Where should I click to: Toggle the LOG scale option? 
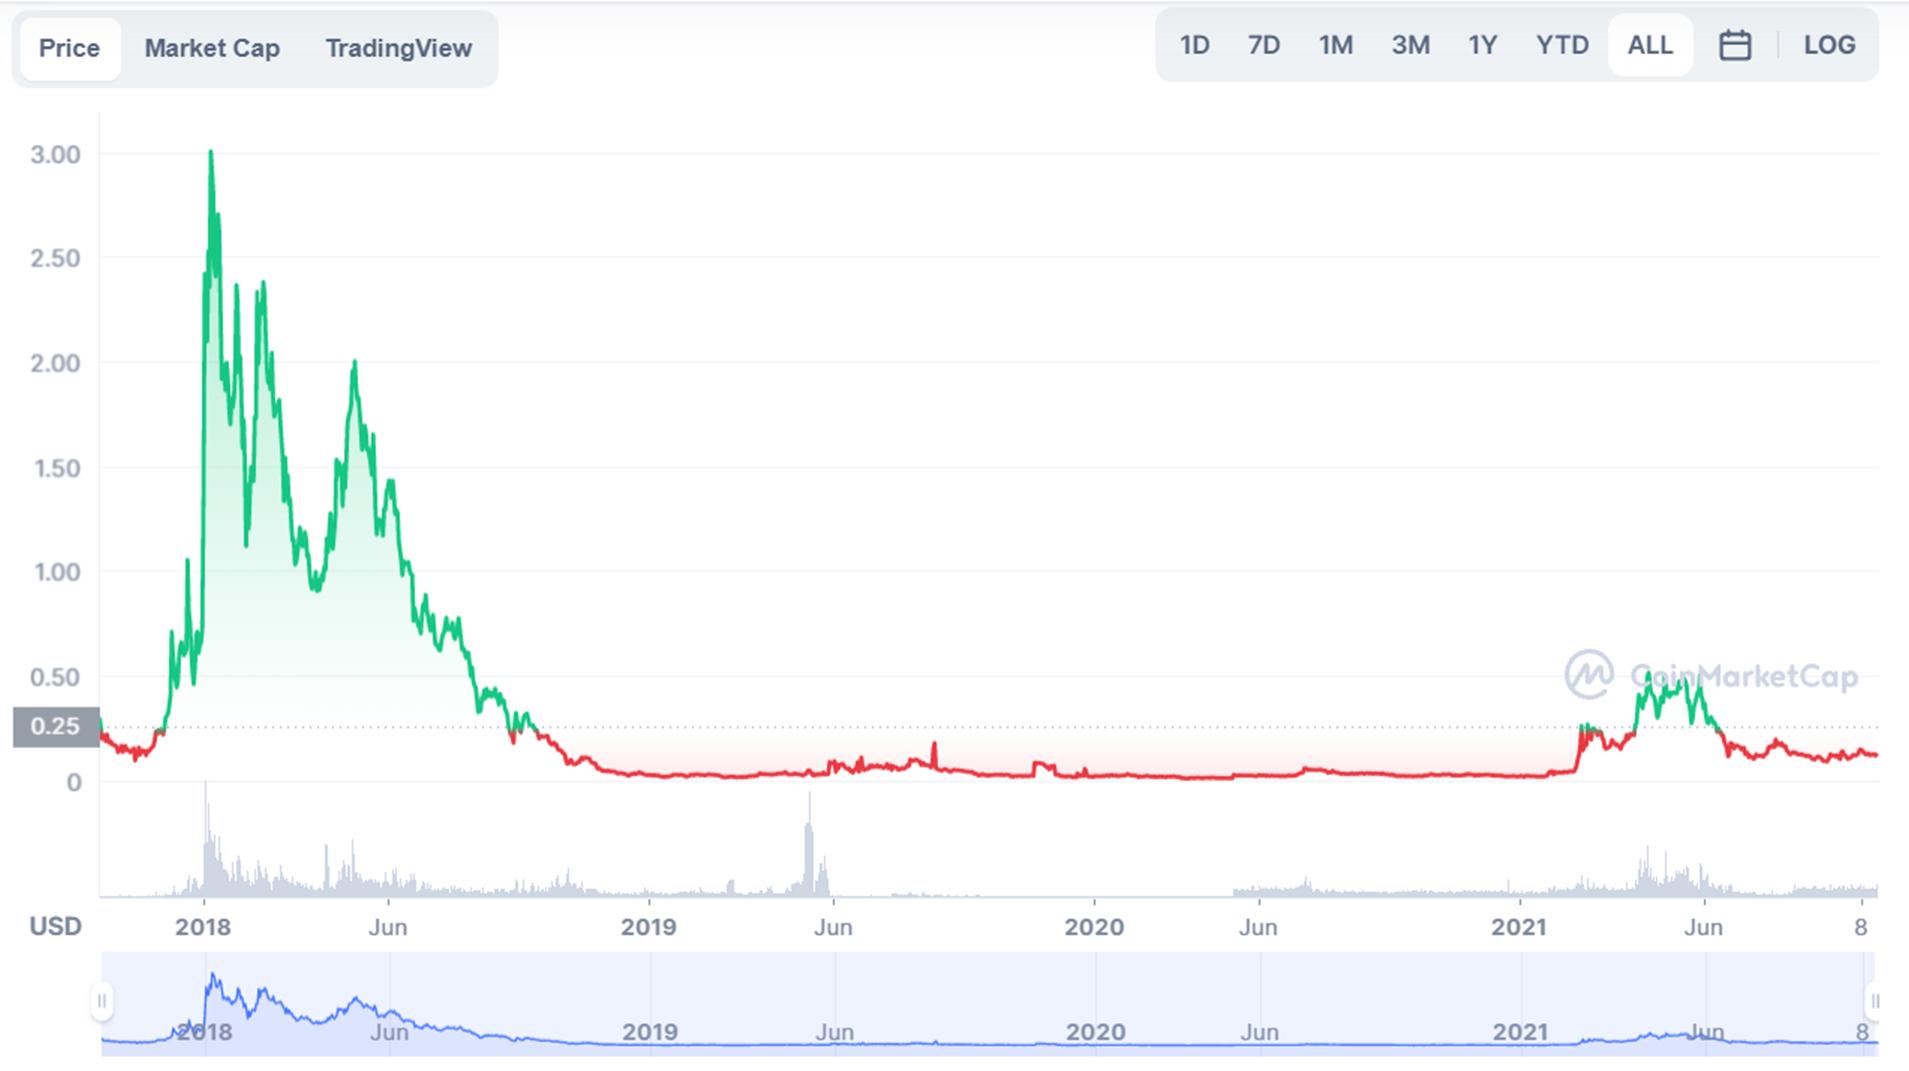tap(1829, 46)
